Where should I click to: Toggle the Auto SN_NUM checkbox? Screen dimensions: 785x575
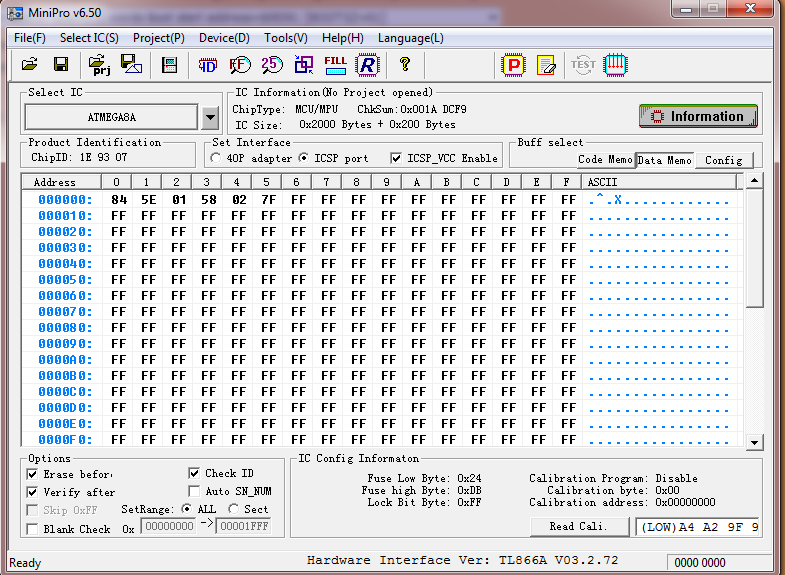[x=194, y=491]
